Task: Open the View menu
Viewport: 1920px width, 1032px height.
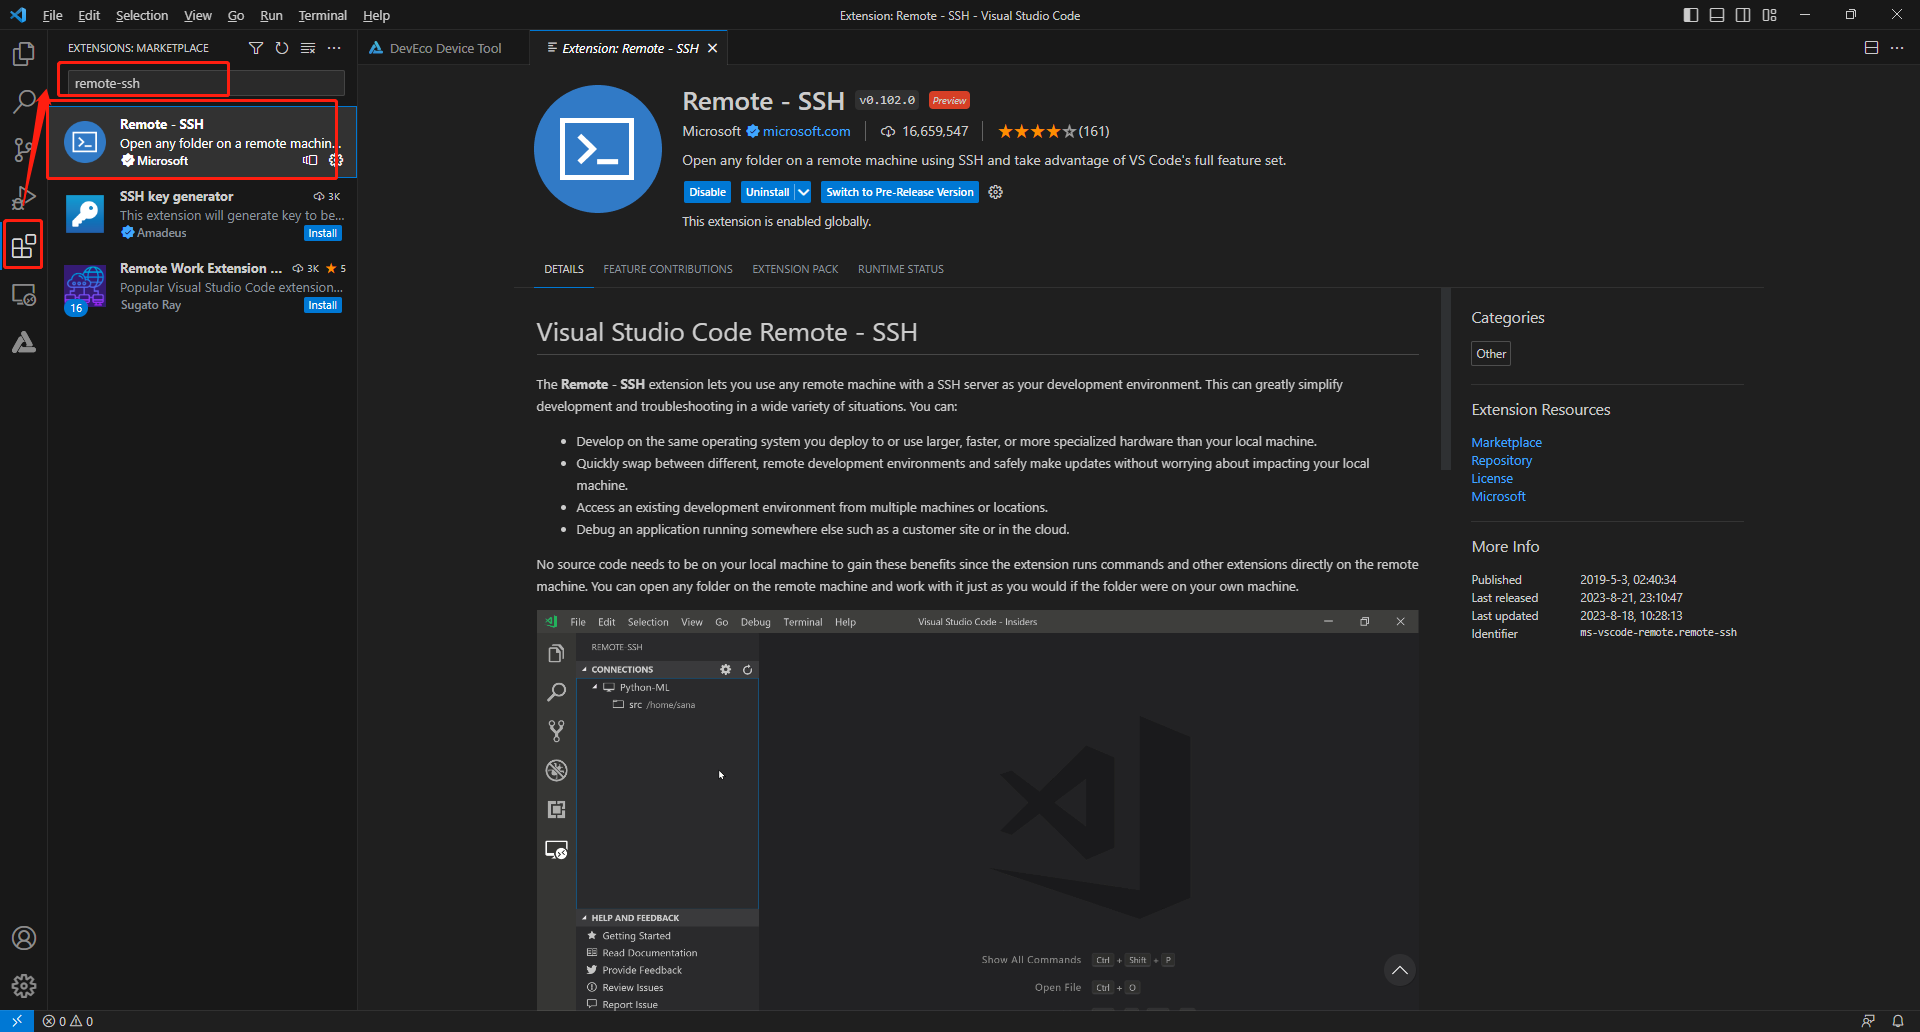Action: [198, 15]
